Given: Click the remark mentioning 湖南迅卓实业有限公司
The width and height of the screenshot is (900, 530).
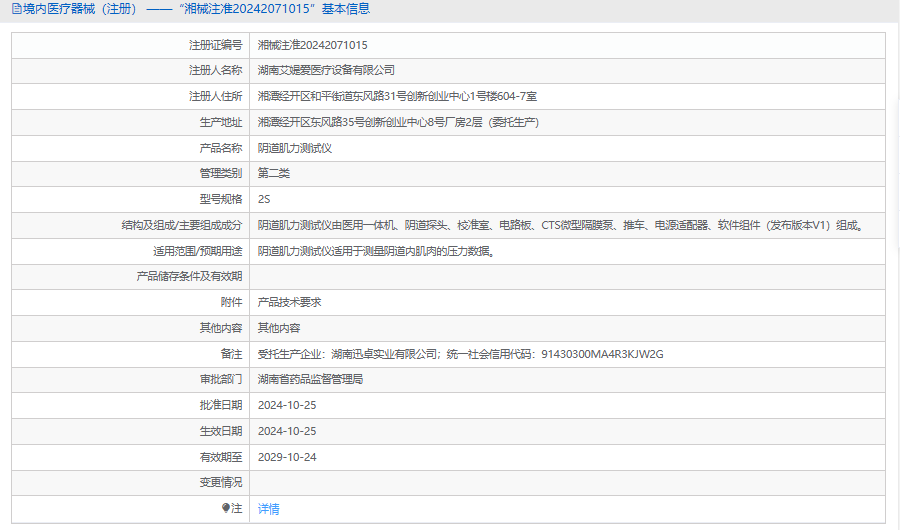Looking at the screenshot, I should 460,354.
